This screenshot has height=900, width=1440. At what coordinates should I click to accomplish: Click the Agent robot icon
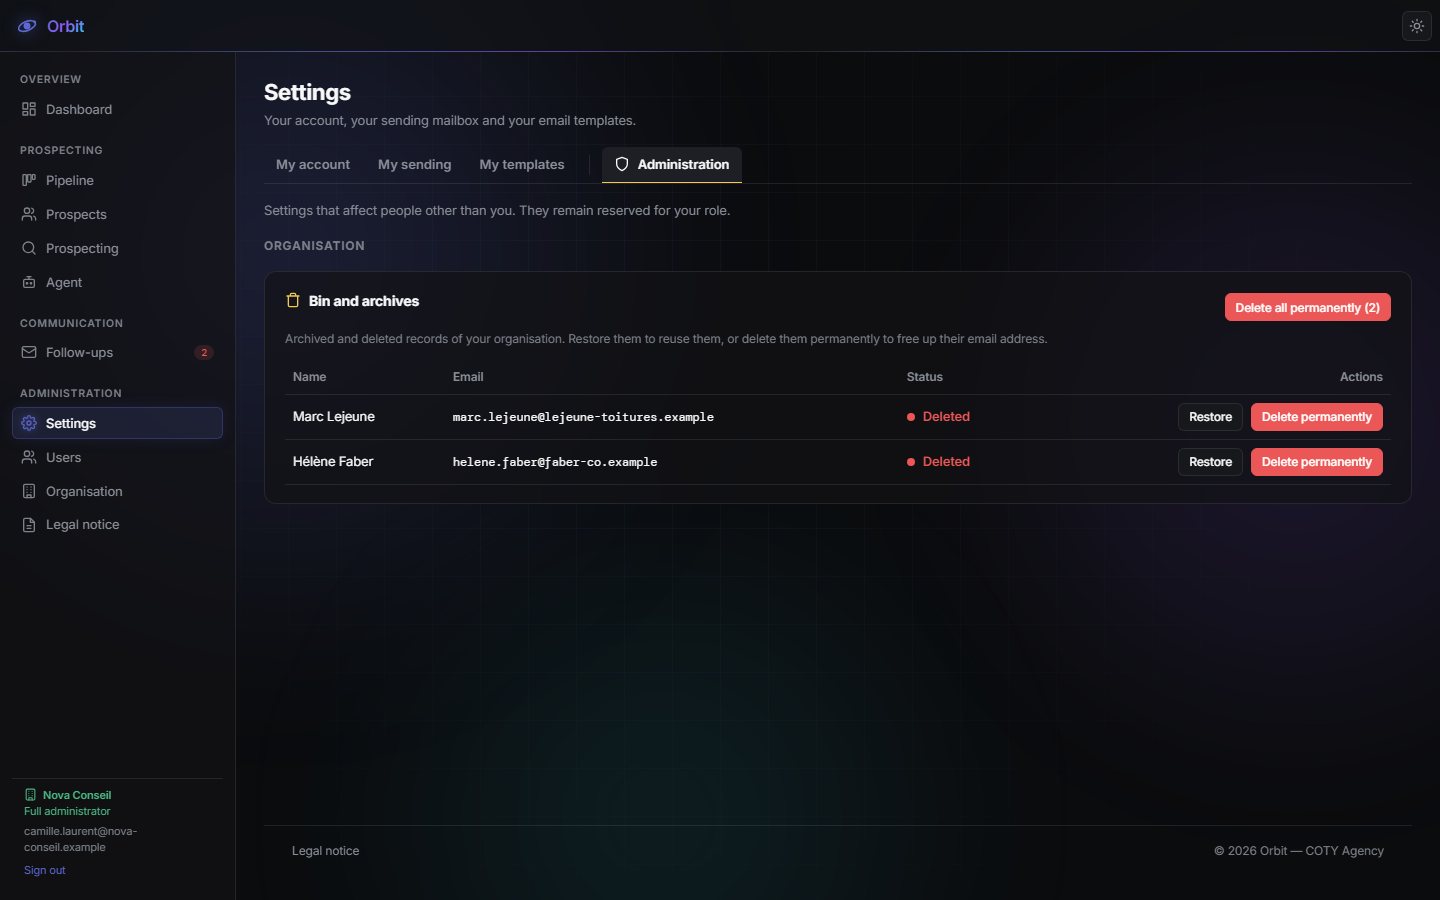tap(29, 282)
